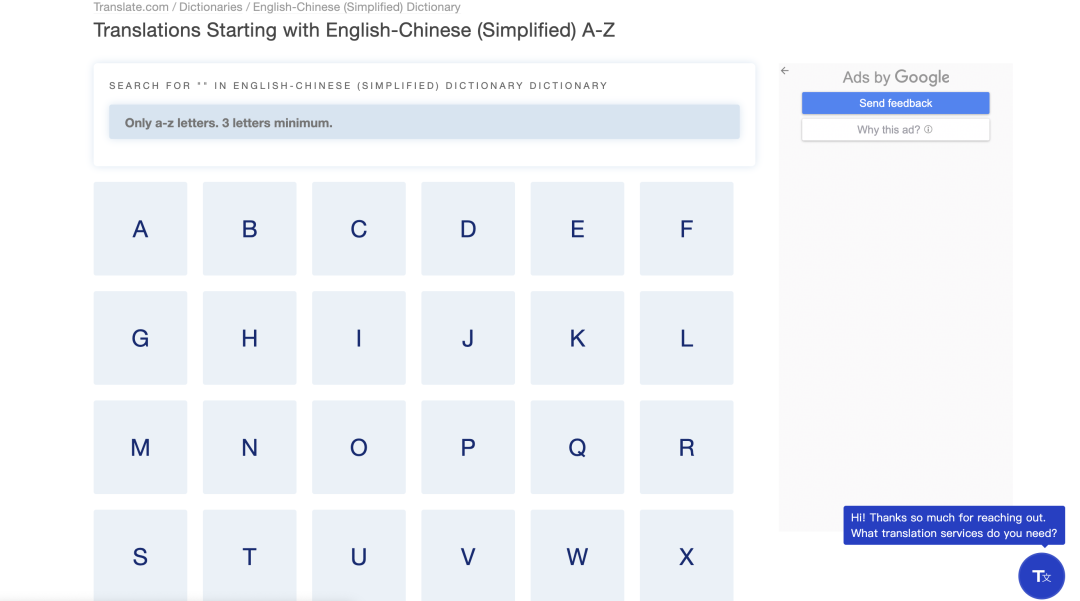
Task: Open the letter A dictionary tile
Action: pyautogui.click(x=141, y=229)
